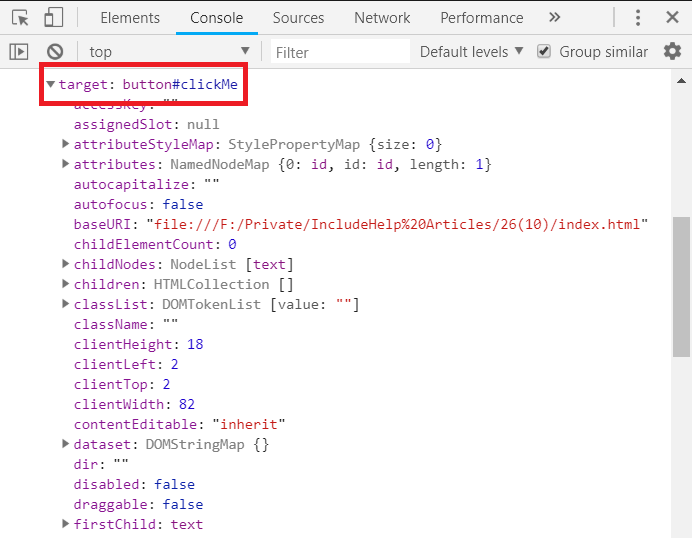The height and width of the screenshot is (538, 692).
Task: Select the draggable: false row
Action: tap(139, 504)
